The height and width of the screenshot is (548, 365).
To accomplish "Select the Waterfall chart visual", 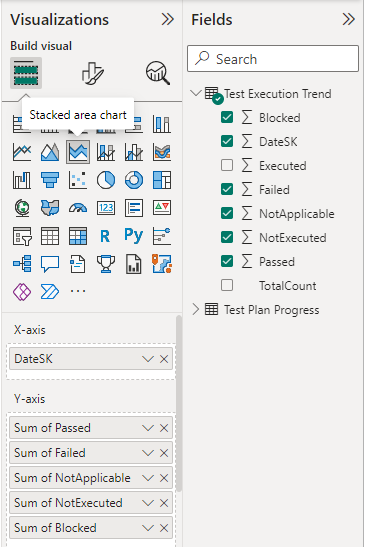I will coord(22,180).
